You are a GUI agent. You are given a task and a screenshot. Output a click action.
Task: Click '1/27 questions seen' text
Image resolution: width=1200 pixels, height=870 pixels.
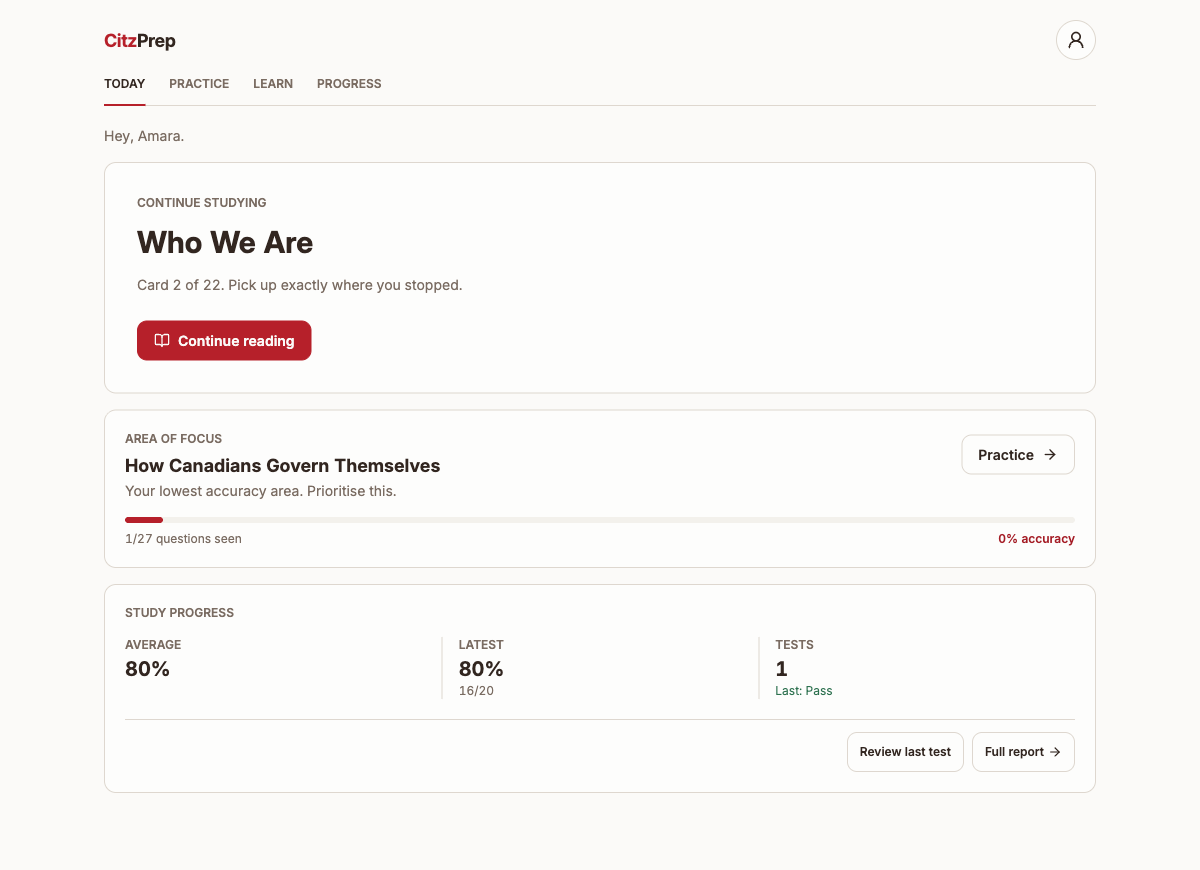coord(183,539)
